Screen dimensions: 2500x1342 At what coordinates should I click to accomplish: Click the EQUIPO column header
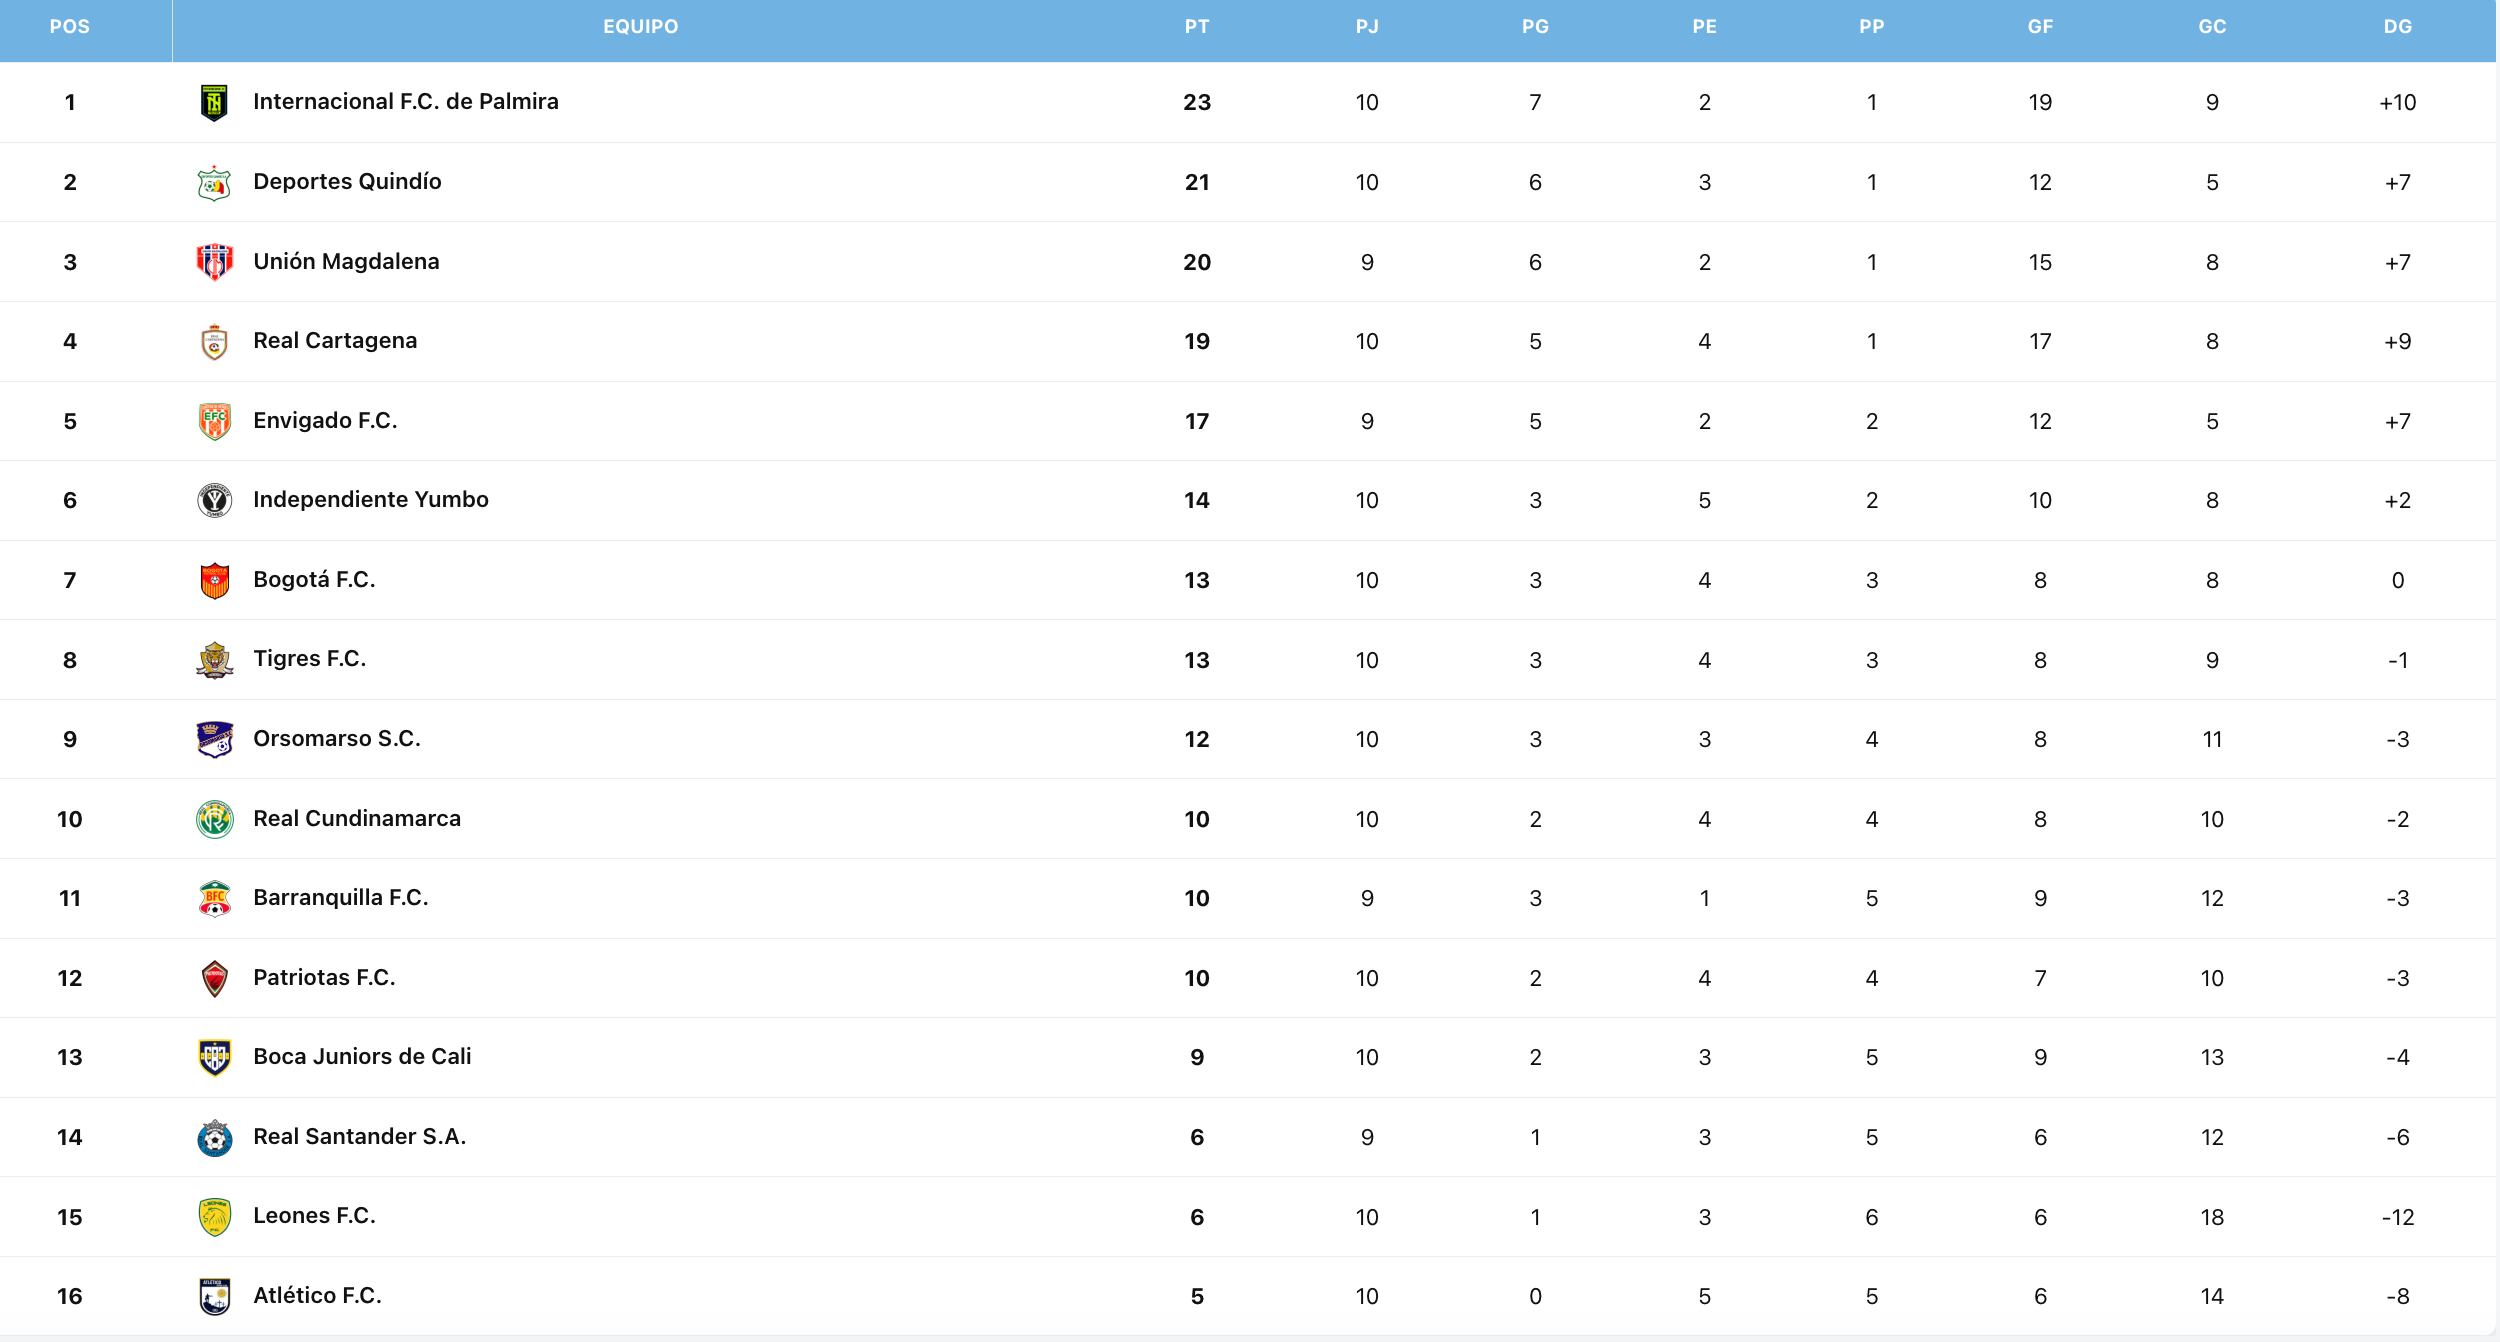coord(640,27)
